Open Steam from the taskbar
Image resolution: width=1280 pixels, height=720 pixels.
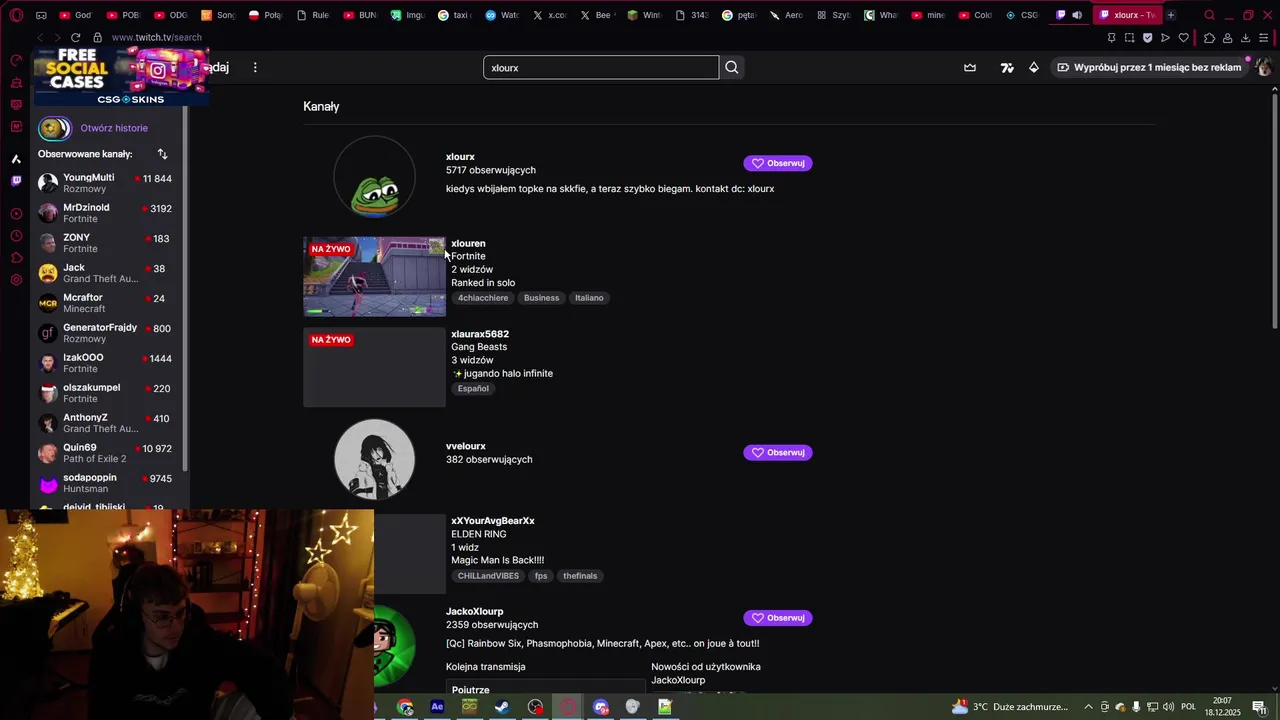pyautogui.click(x=502, y=707)
